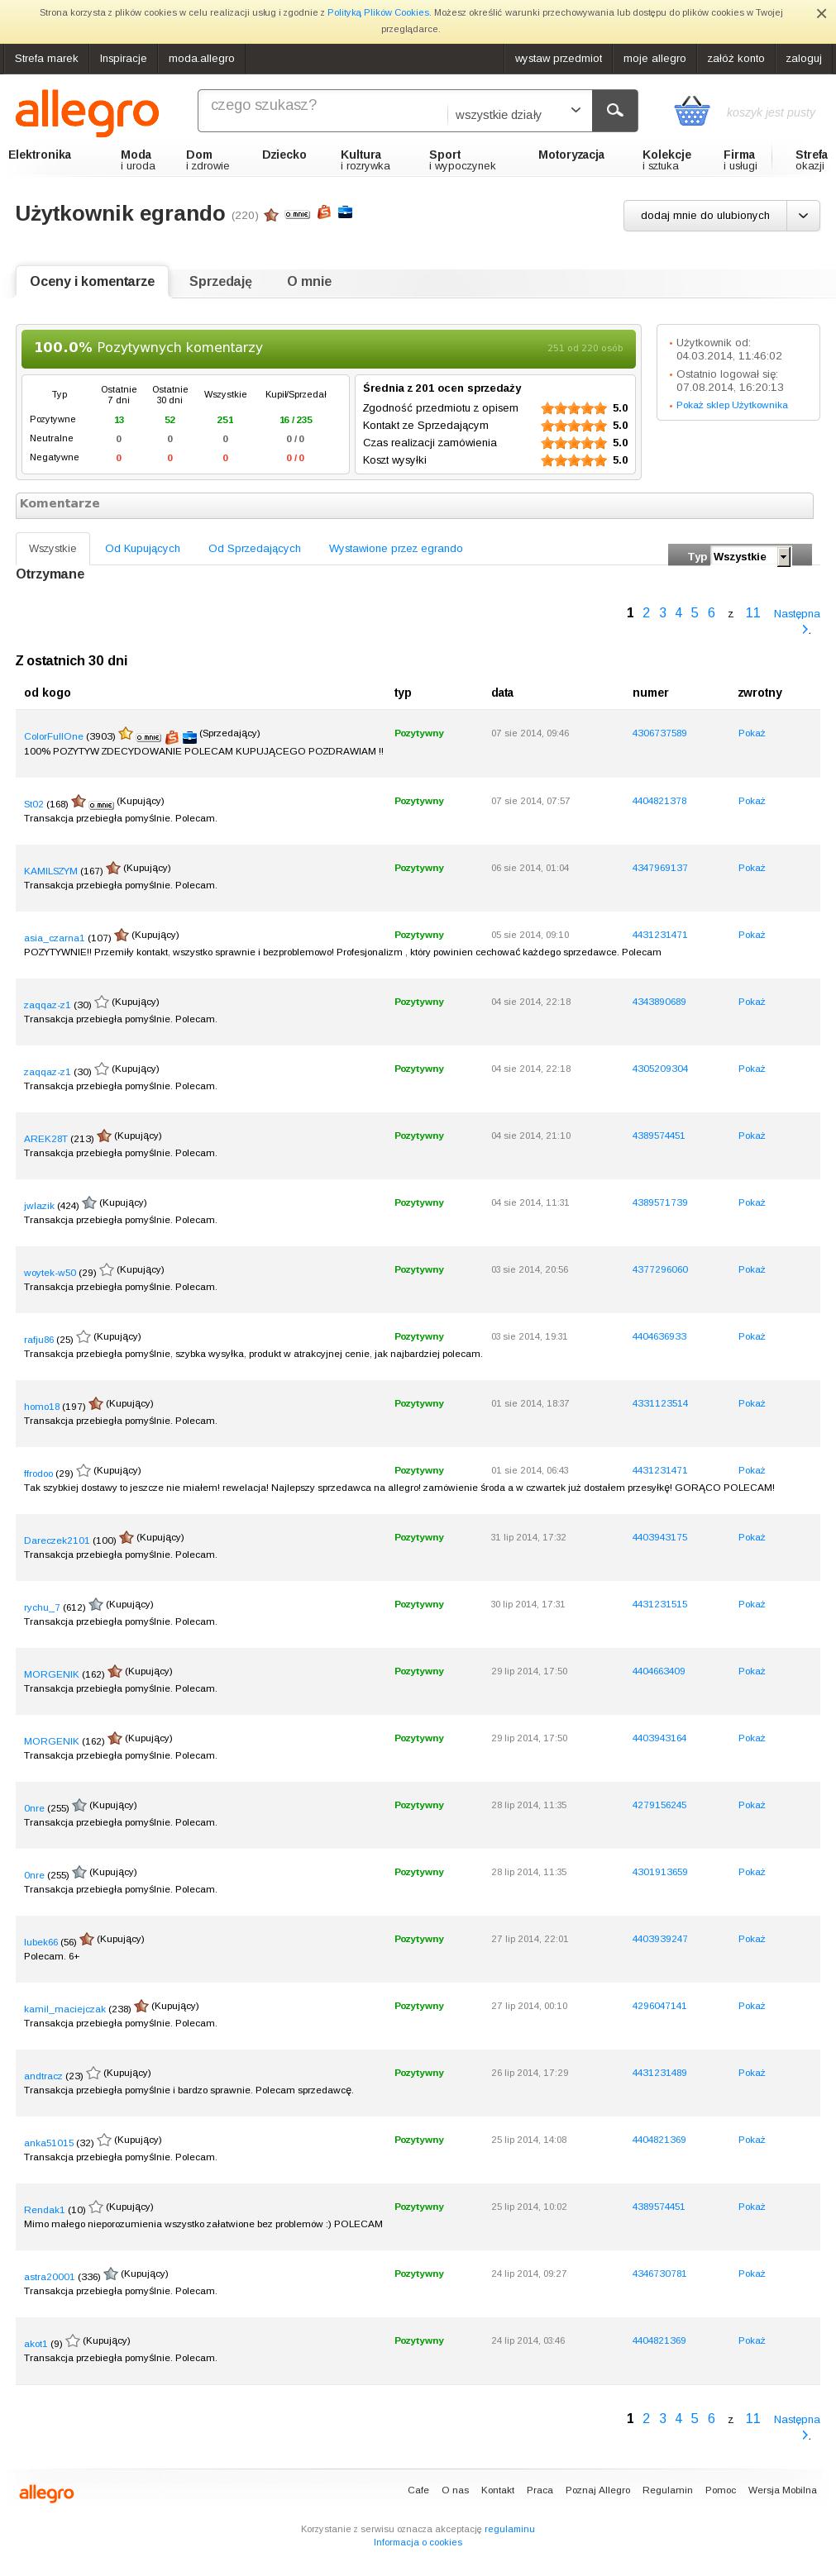836x2576 pixels.
Task: Click the blue briefcase icon beside egrando
Action: (x=345, y=212)
